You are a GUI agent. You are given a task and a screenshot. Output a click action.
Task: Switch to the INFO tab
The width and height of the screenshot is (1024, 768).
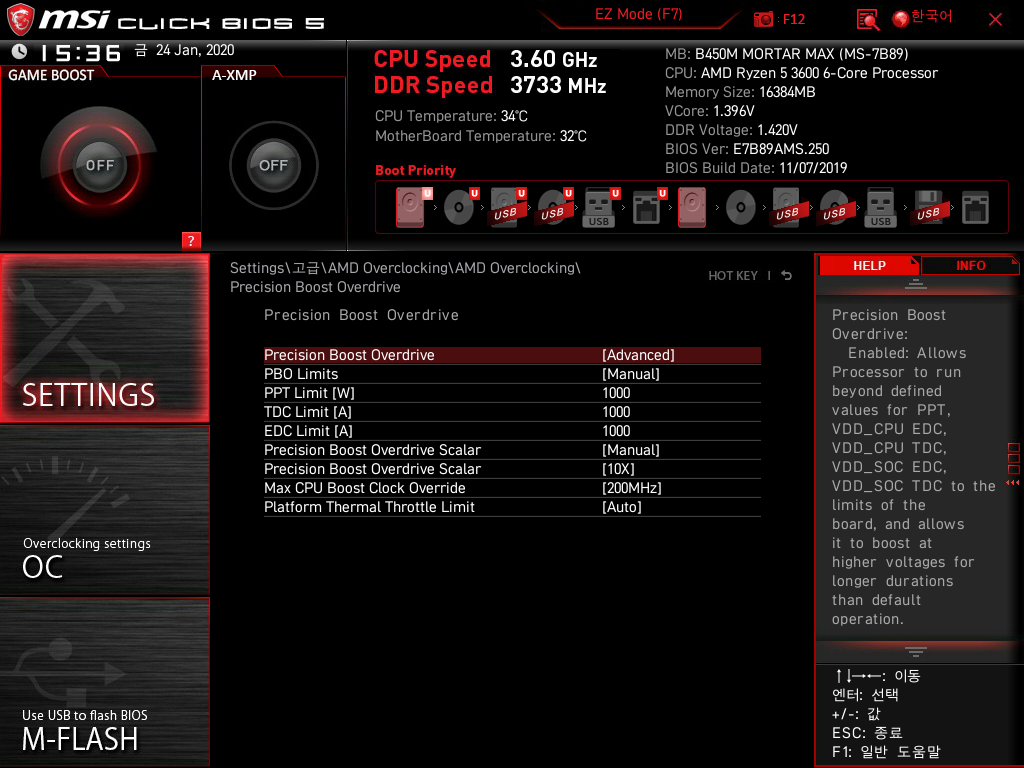coord(970,266)
